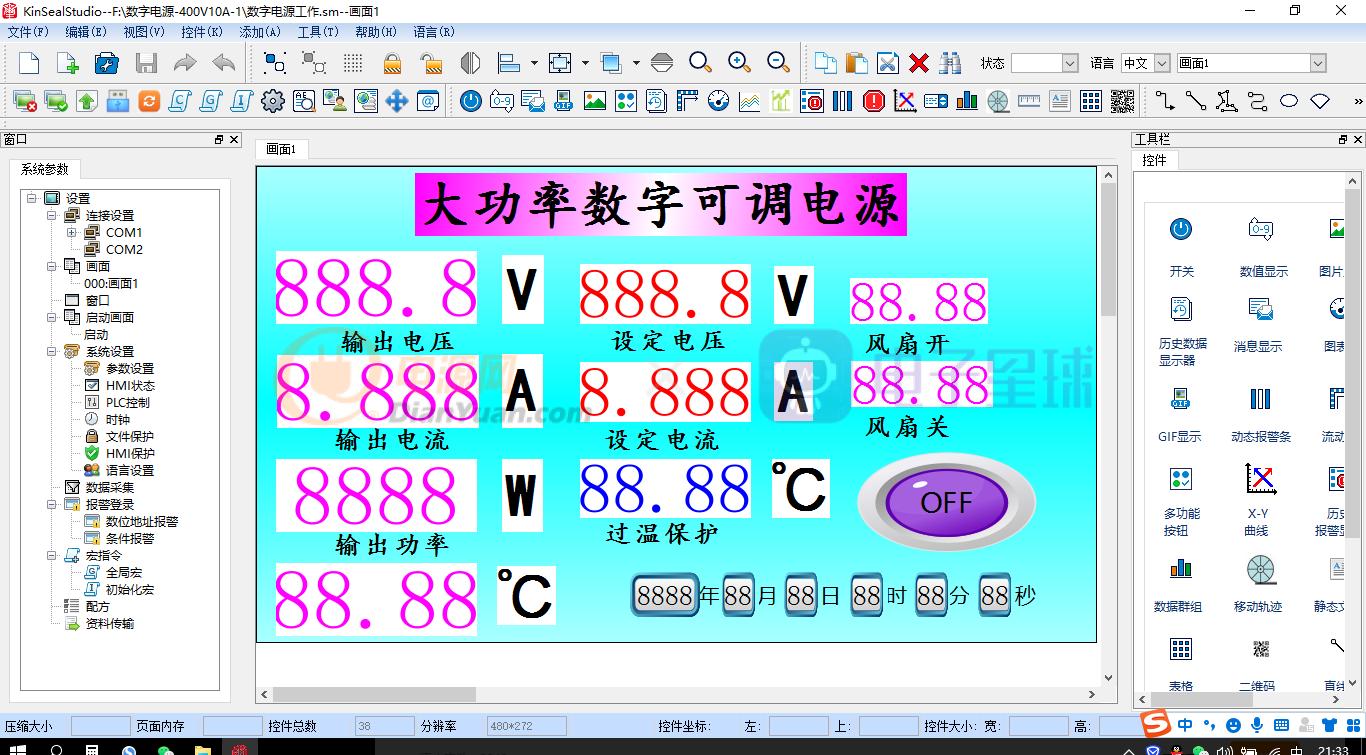Toggle grid display in the toolbar
This screenshot has height=755, width=1366.
pos(352,62)
